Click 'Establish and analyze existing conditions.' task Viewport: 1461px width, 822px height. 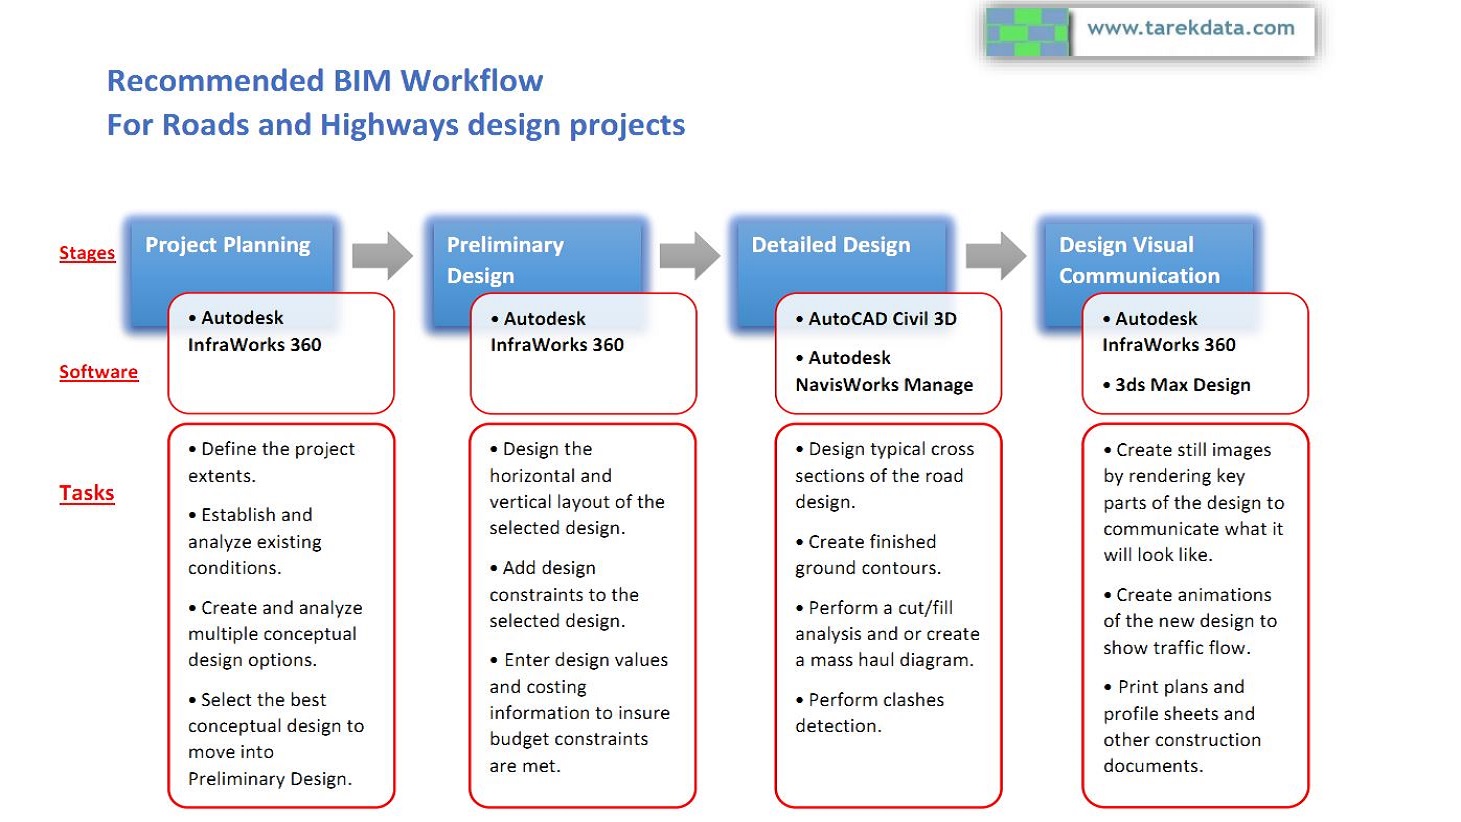tap(255, 541)
